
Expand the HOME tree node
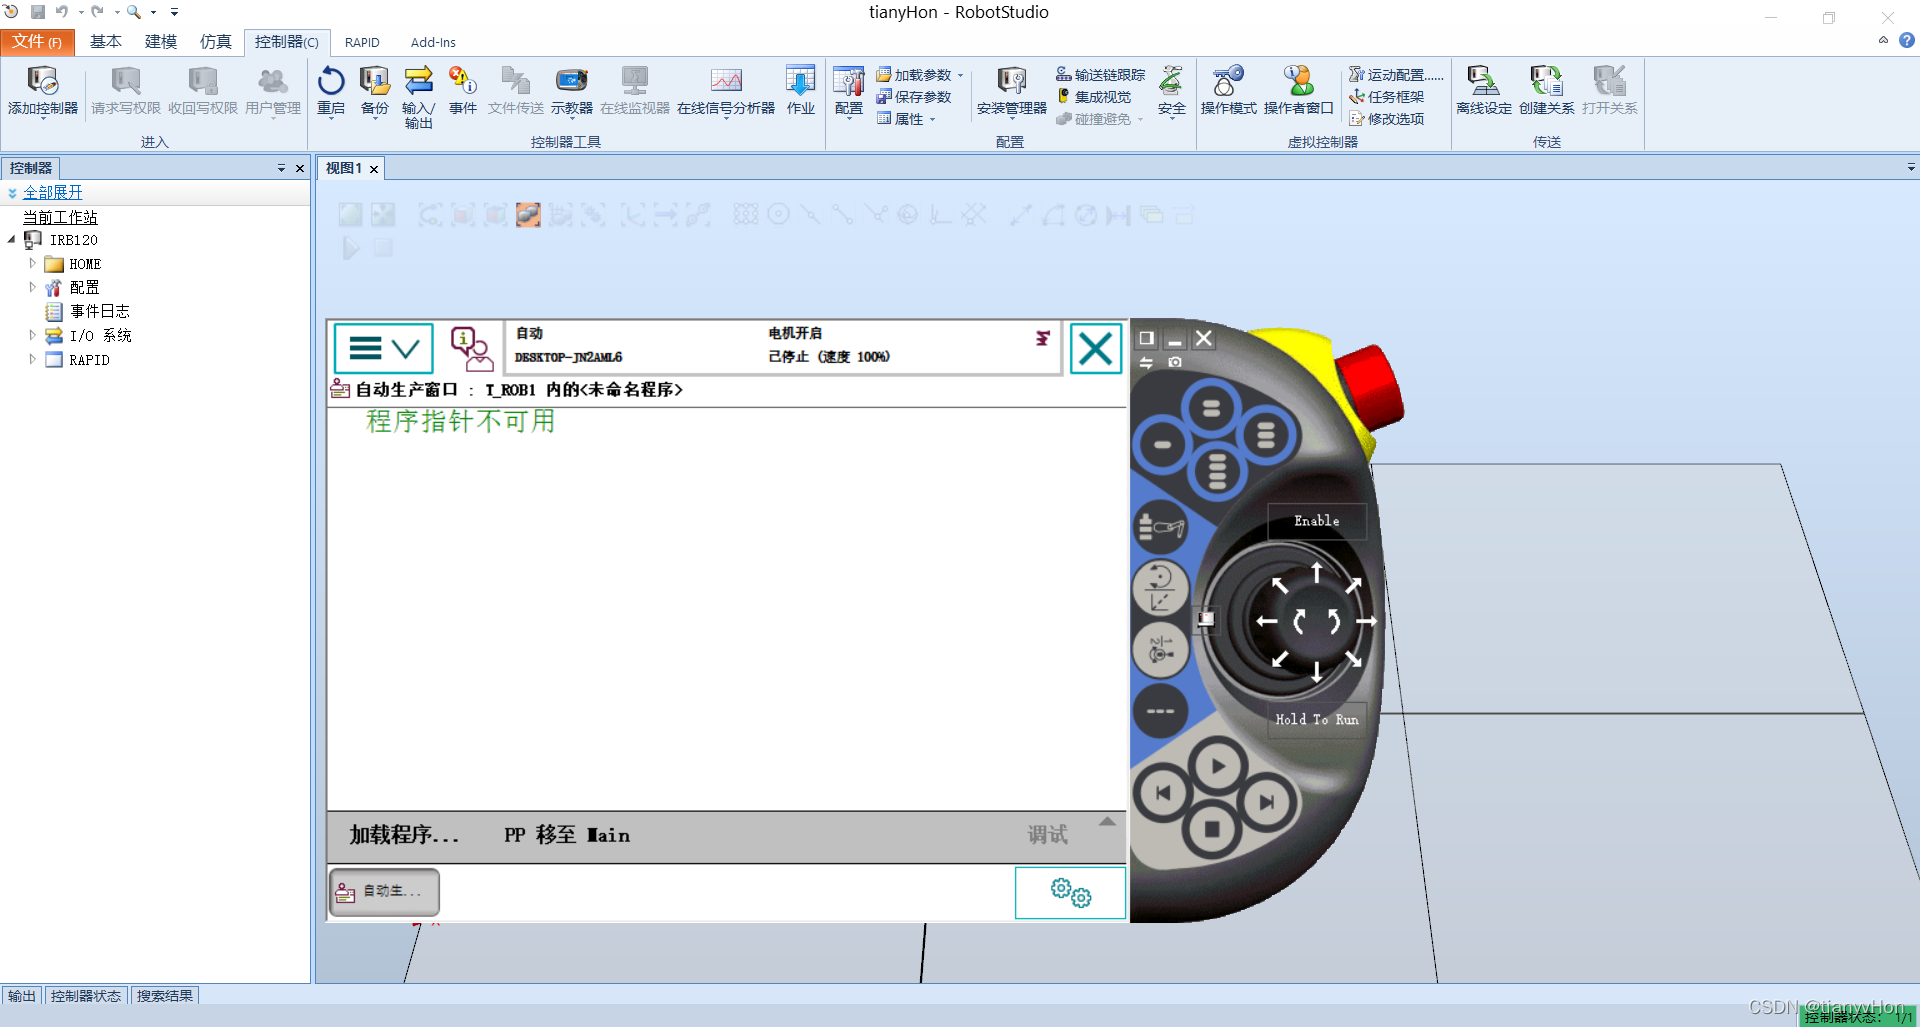pos(32,263)
